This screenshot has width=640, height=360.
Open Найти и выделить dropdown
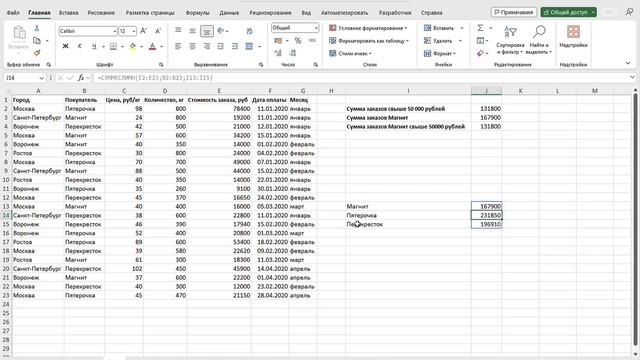point(539,40)
